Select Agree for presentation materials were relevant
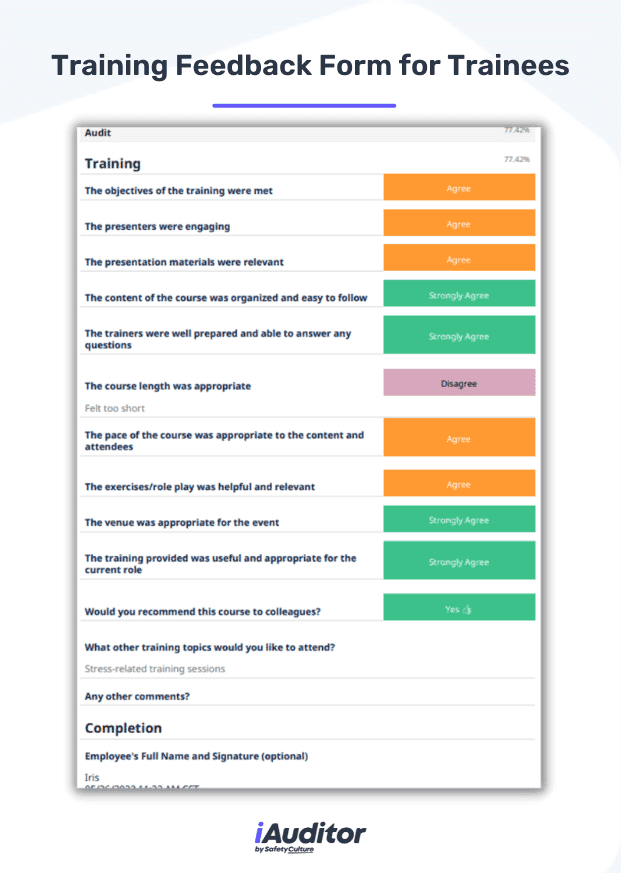Screen dimensions: 621x873 (459, 258)
